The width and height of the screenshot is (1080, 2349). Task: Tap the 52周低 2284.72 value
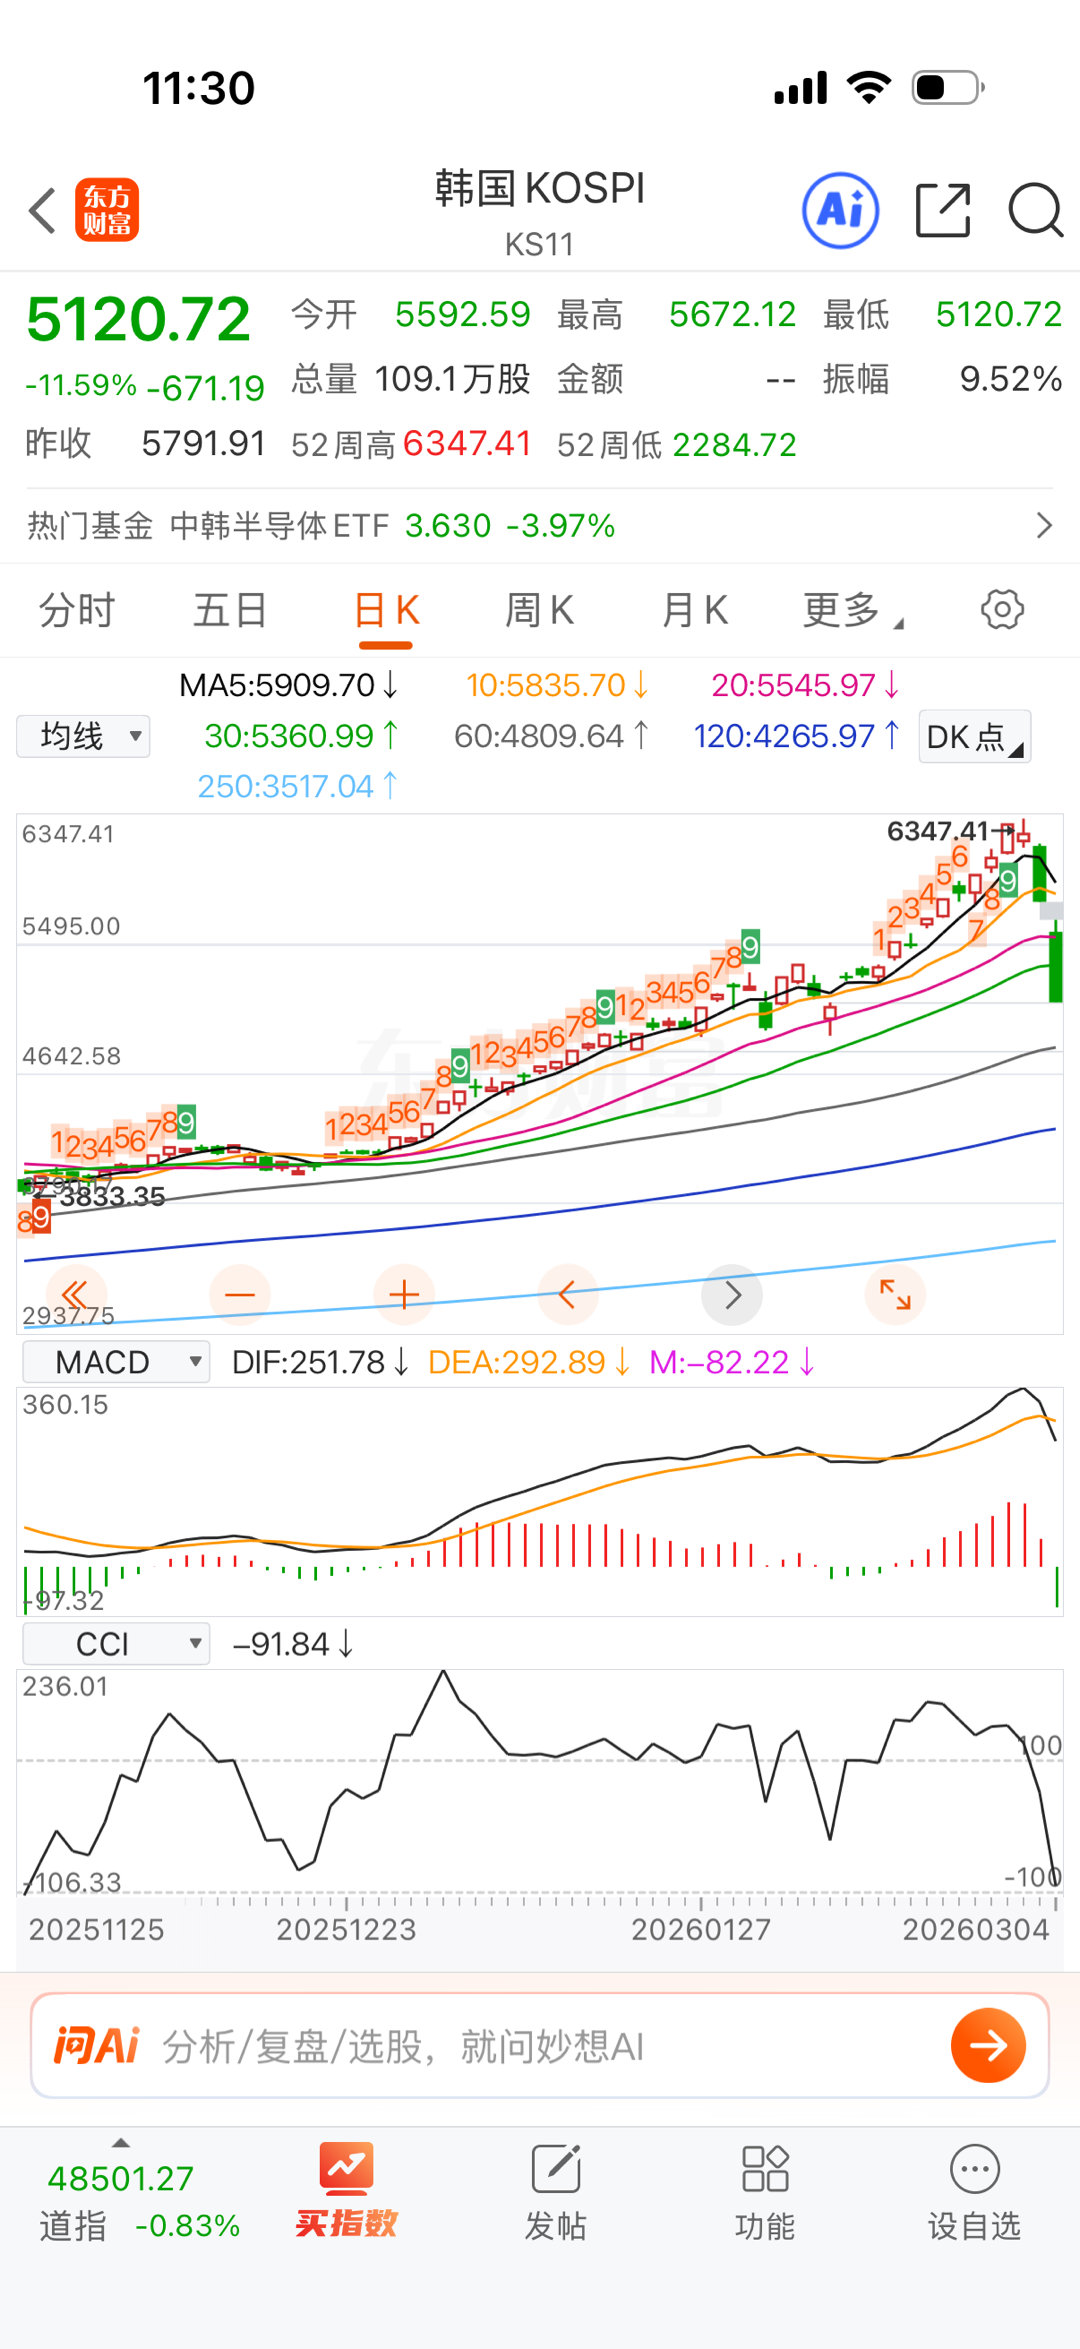point(734,444)
